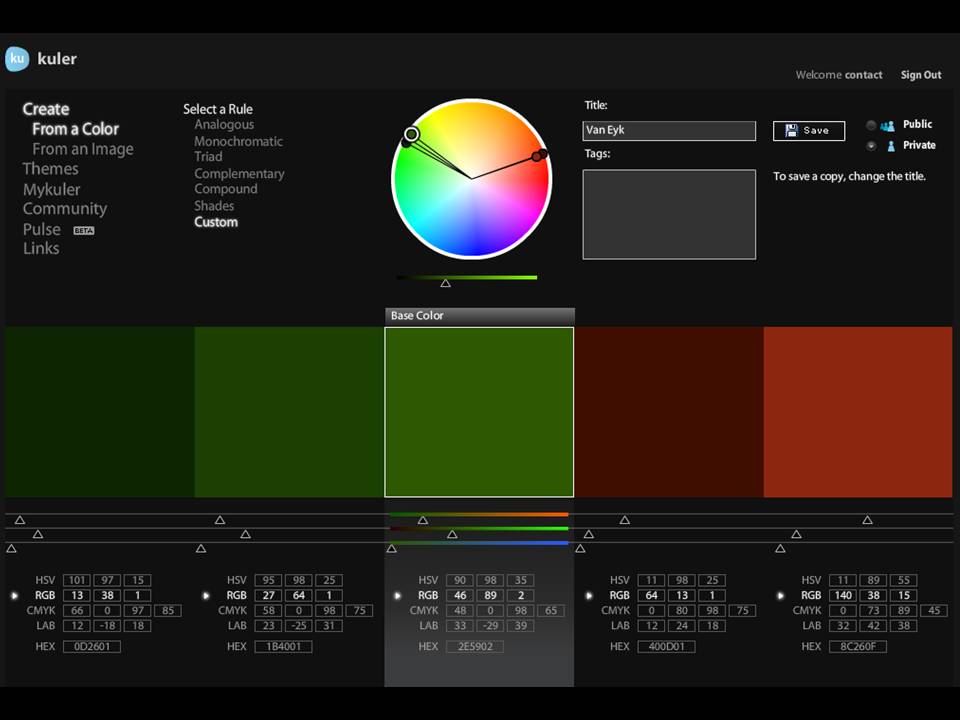Click the Title field containing Van Eyk

click(669, 130)
